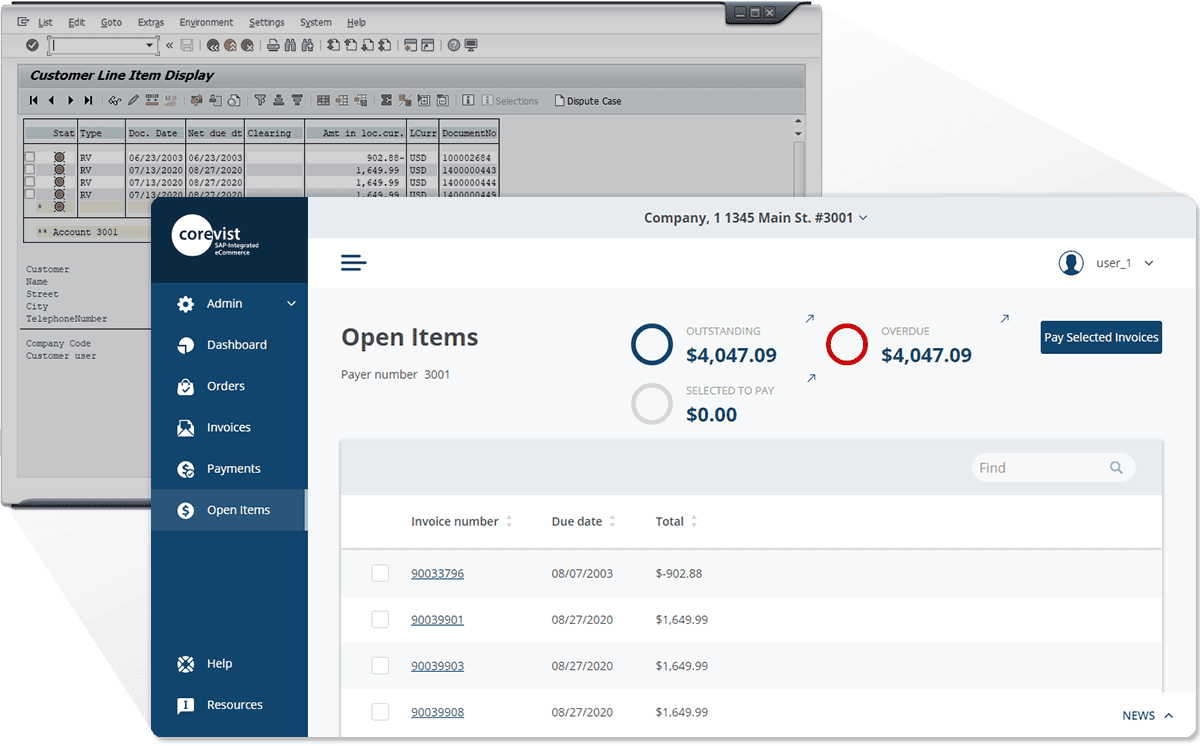Sort by Due date column
This screenshot has height=746, width=1200.
click(x=584, y=521)
